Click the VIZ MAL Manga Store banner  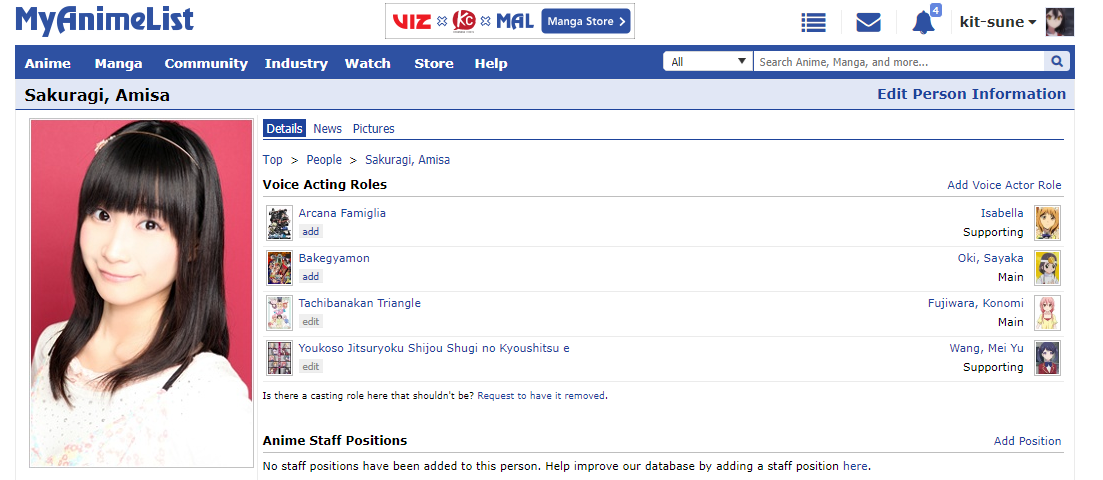point(510,21)
